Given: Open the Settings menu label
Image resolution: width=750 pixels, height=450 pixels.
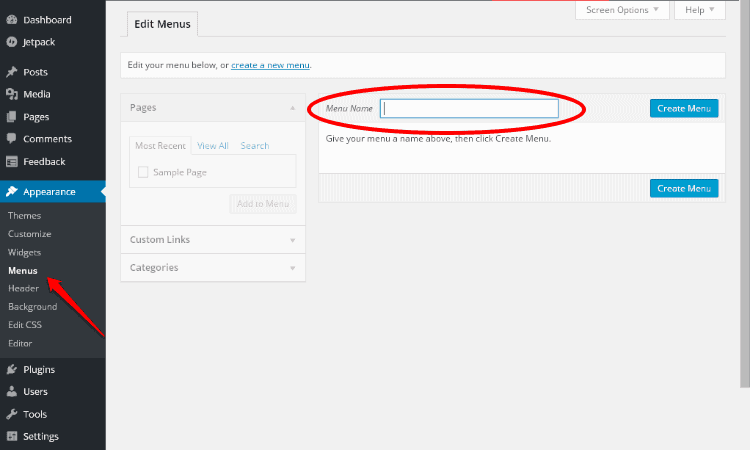Looking at the screenshot, I should [41, 436].
